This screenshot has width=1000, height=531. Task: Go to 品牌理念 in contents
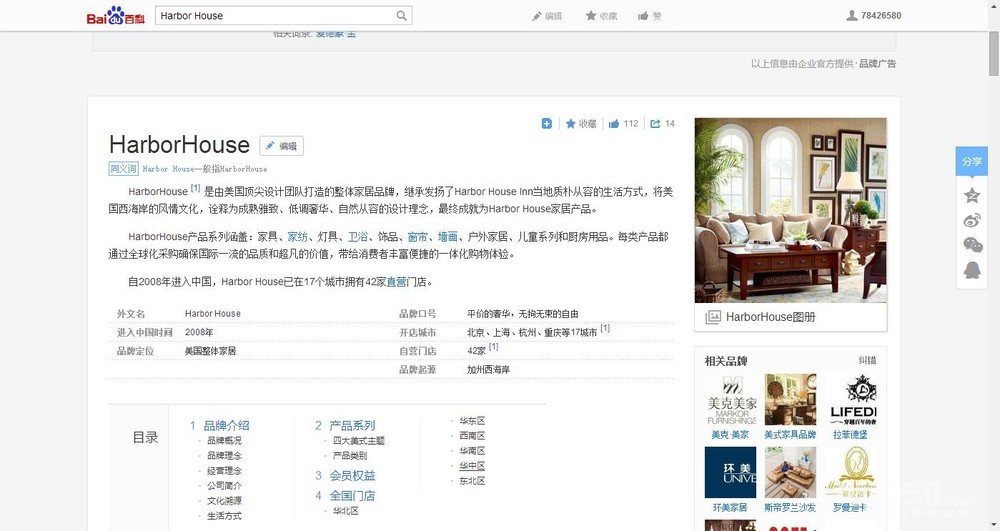224,456
